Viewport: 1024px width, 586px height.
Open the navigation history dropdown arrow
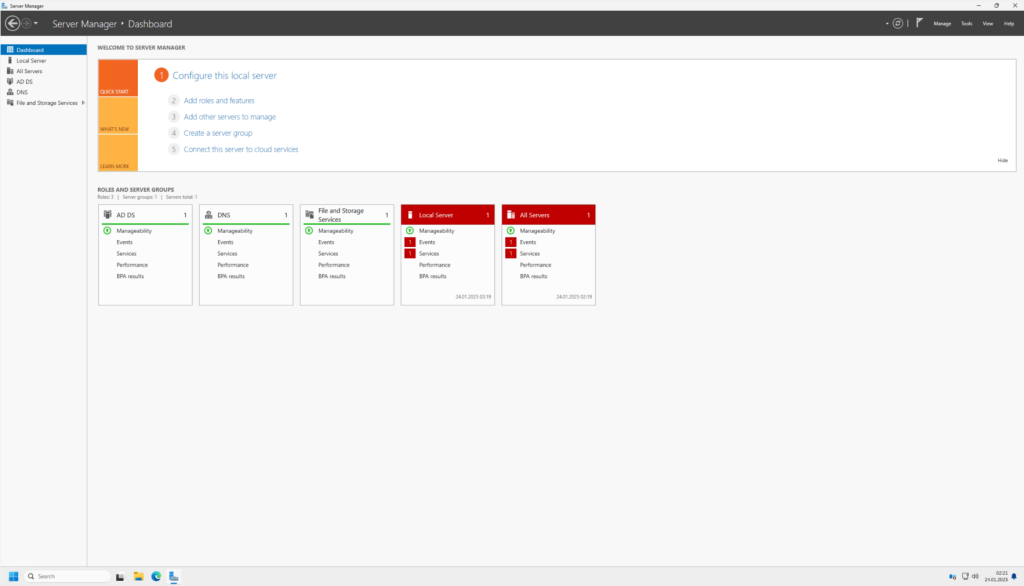pos(36,24)
